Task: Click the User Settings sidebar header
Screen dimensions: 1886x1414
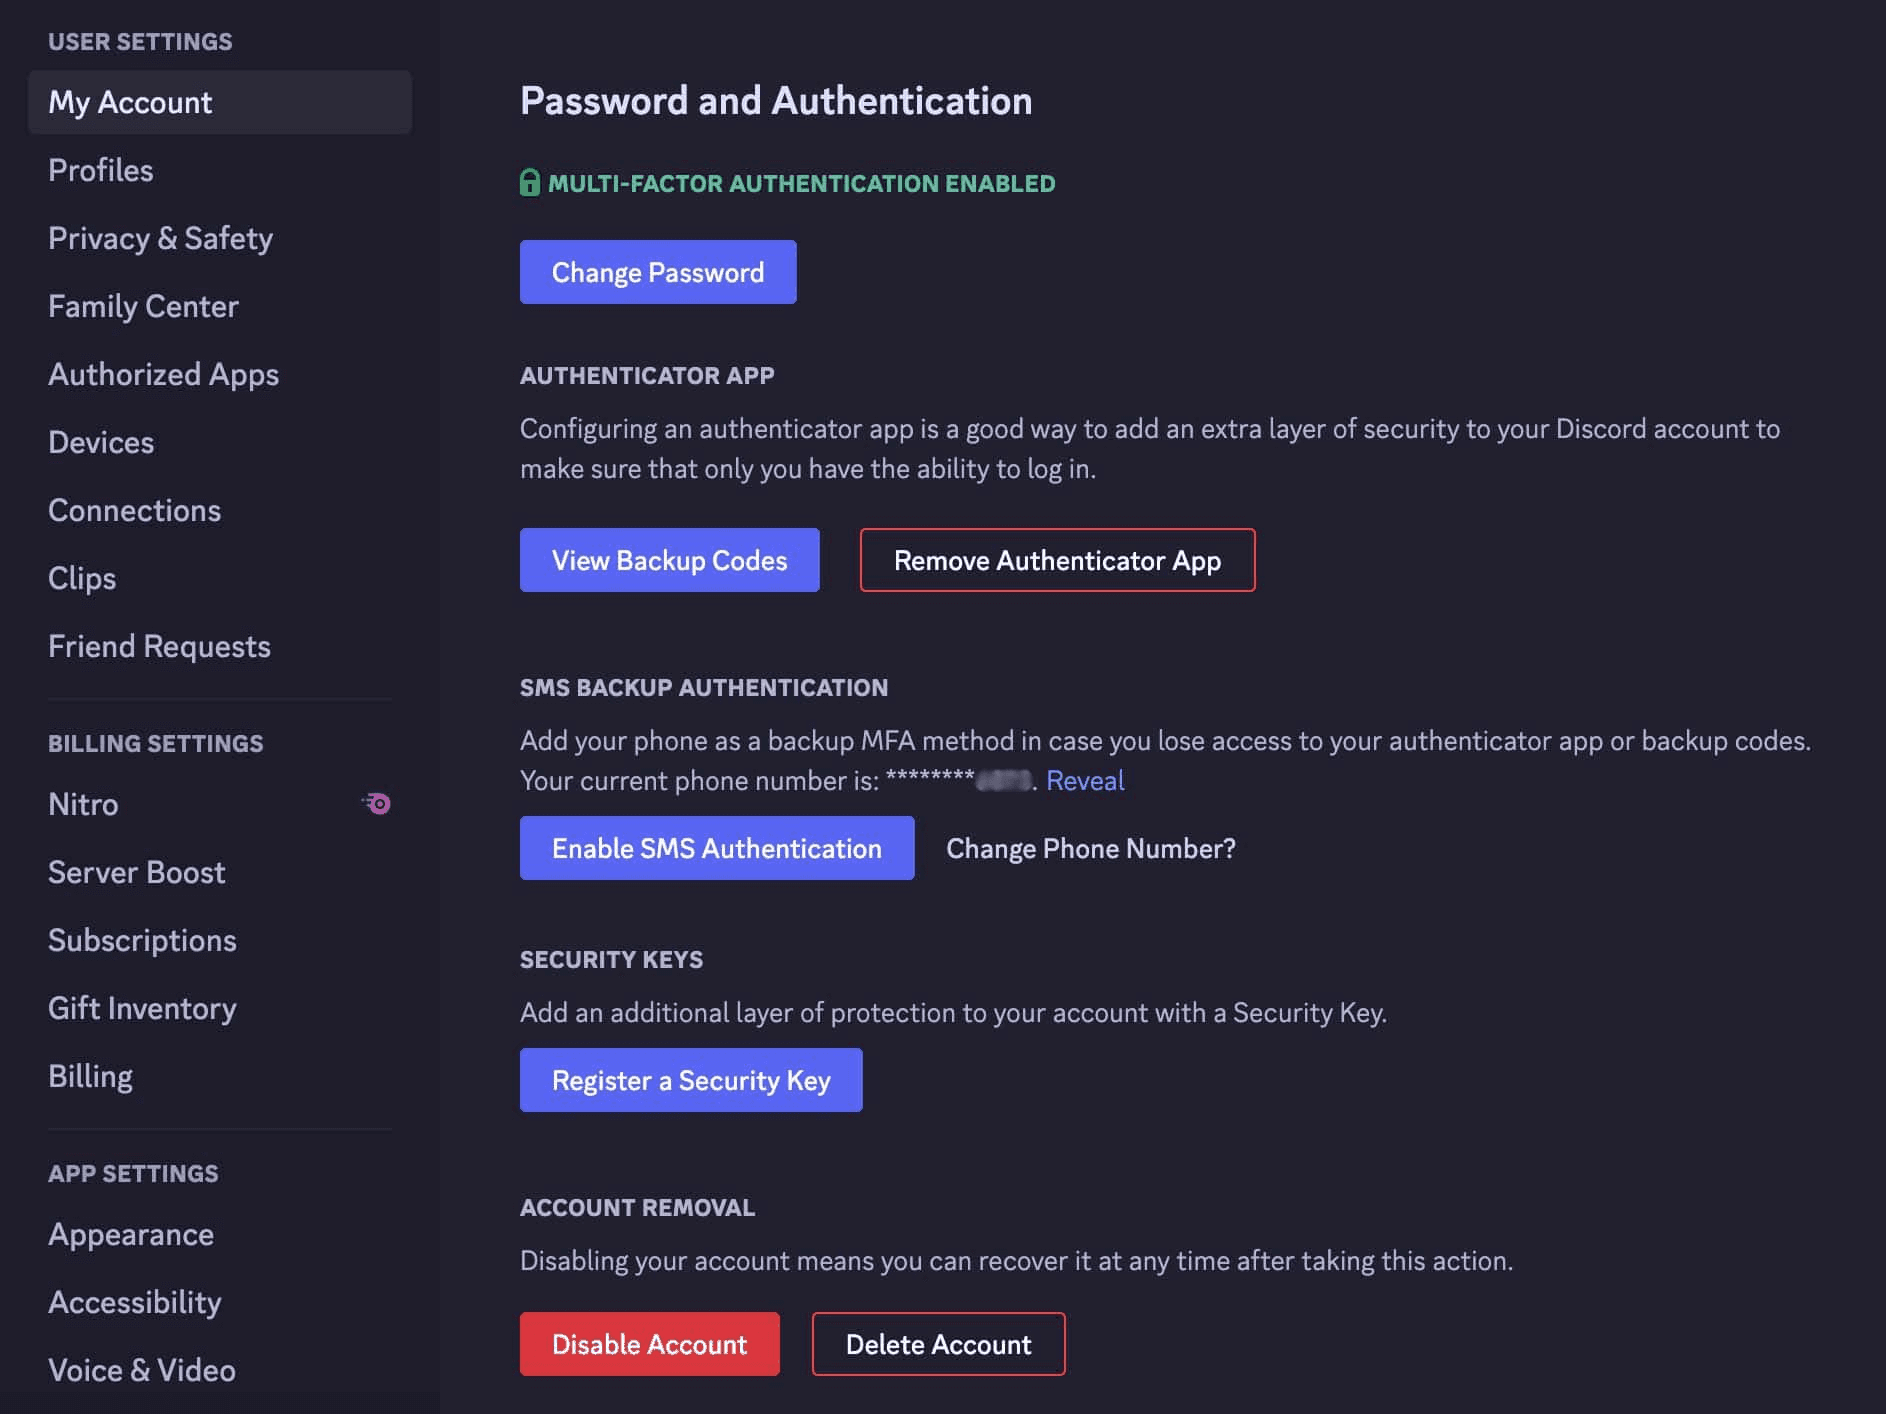Action: pyautogui.click(x=140, y=41)
